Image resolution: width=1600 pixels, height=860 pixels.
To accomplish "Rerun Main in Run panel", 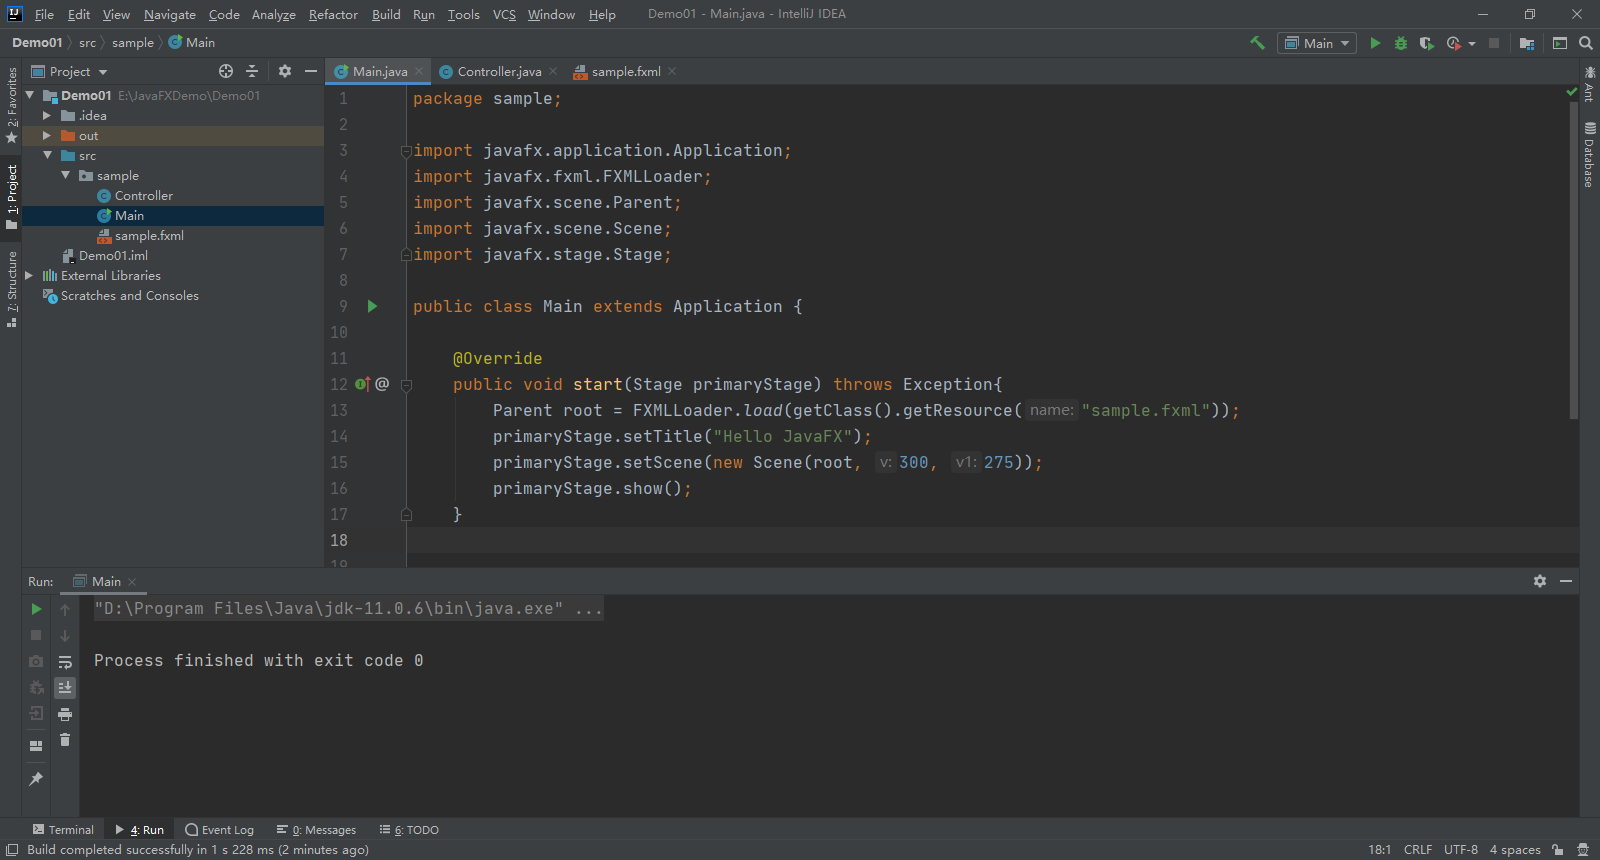I will (x=36, y=609).
